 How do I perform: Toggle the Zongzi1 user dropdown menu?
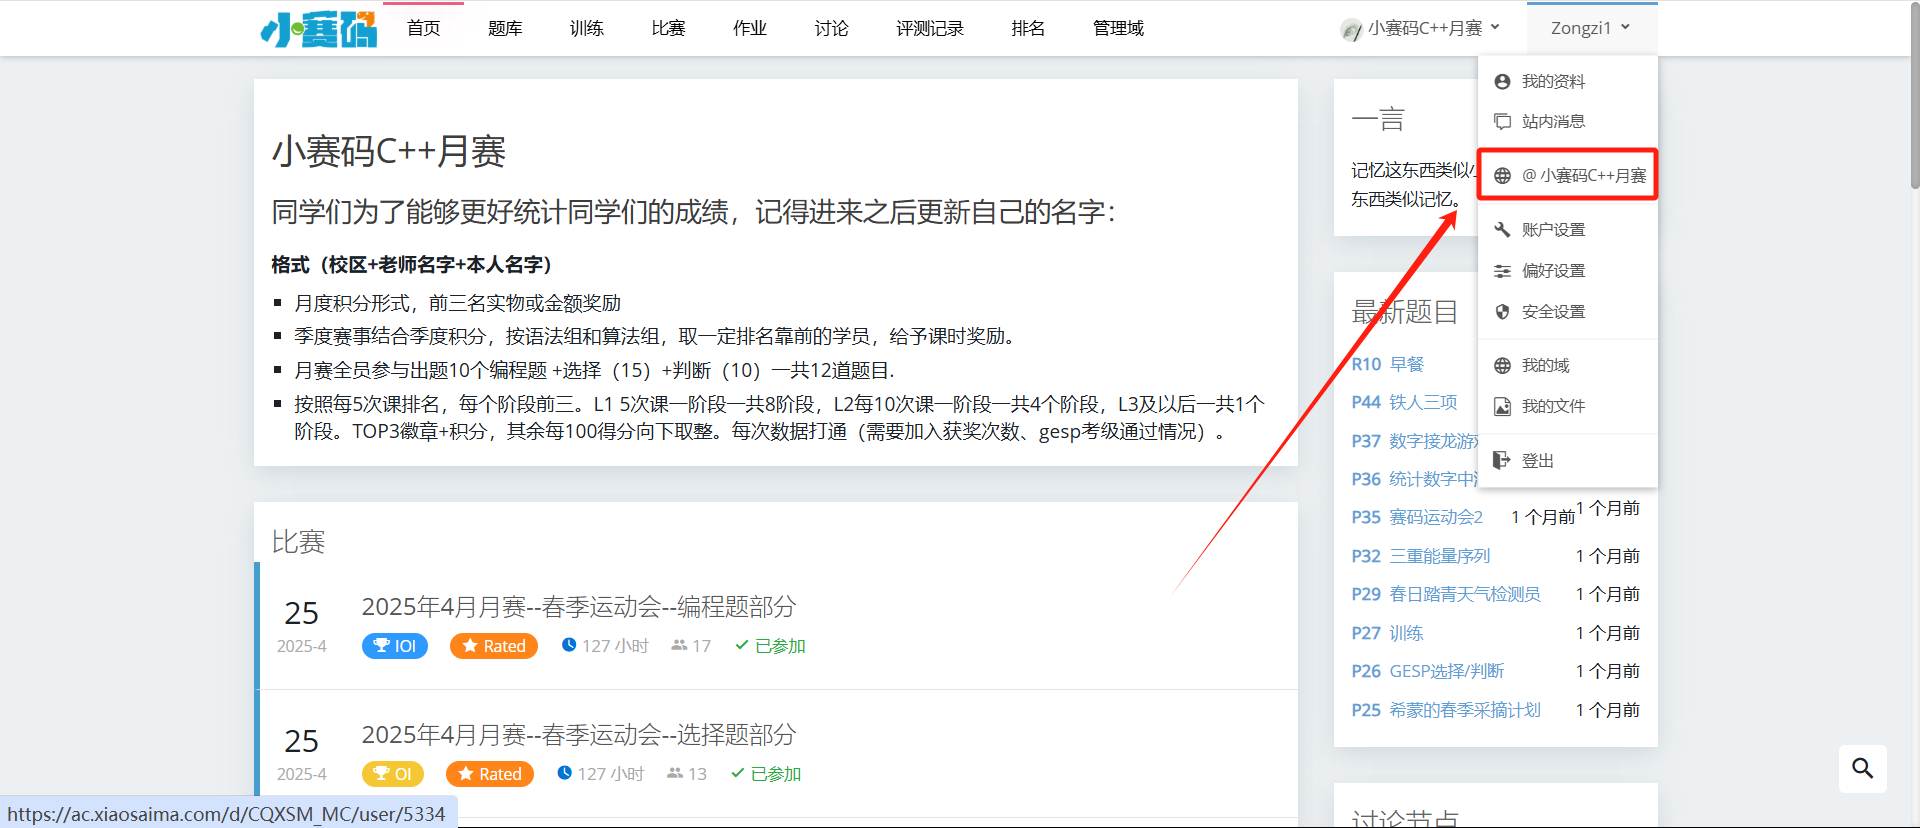1591,28
